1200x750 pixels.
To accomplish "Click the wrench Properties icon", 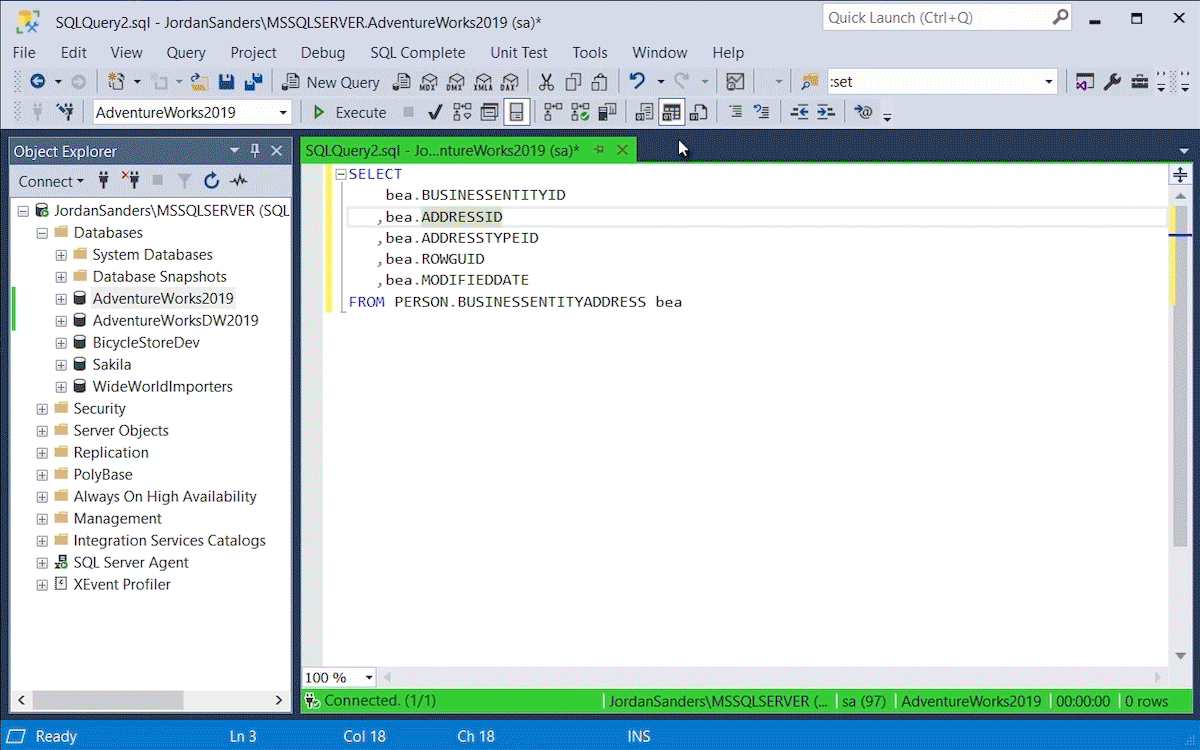I will (x=1112, y=82).
